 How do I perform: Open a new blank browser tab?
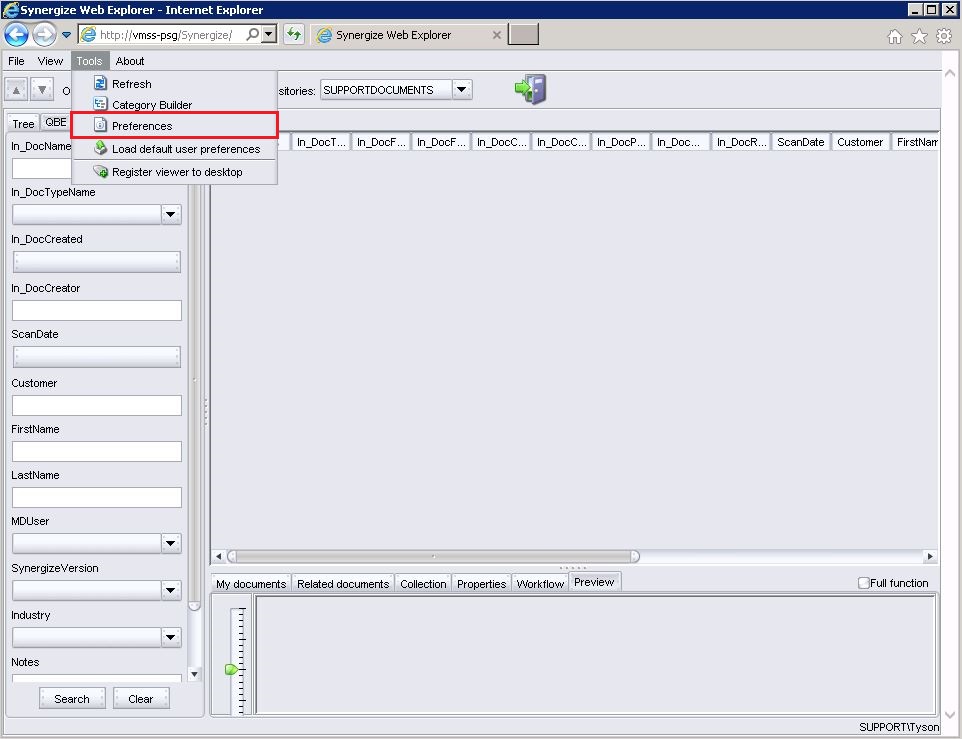[523, 34]
